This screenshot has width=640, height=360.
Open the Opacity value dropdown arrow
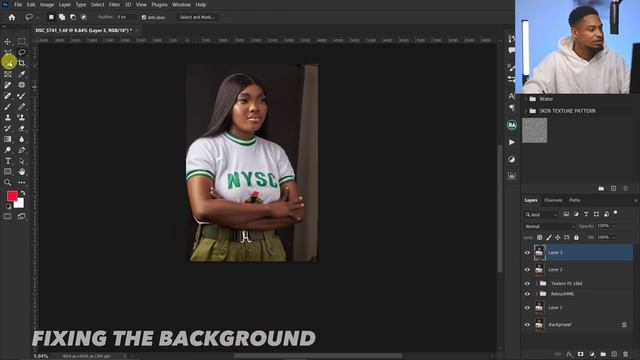tap(614, 226)
